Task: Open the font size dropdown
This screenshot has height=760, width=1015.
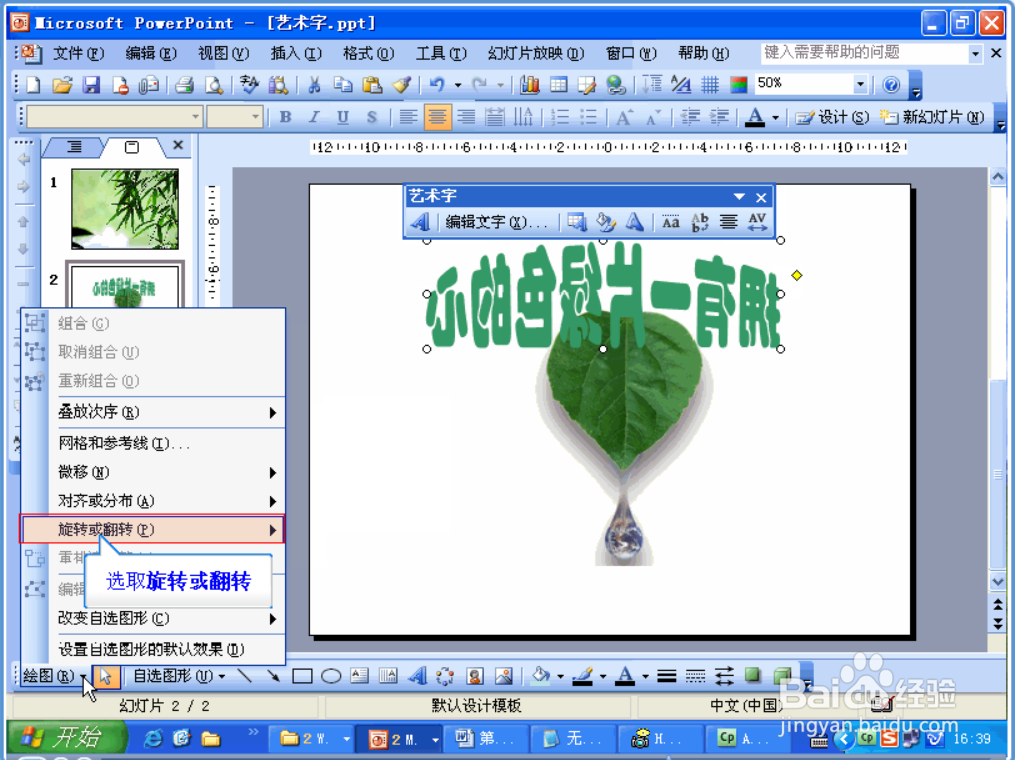Action: point(255,117)
